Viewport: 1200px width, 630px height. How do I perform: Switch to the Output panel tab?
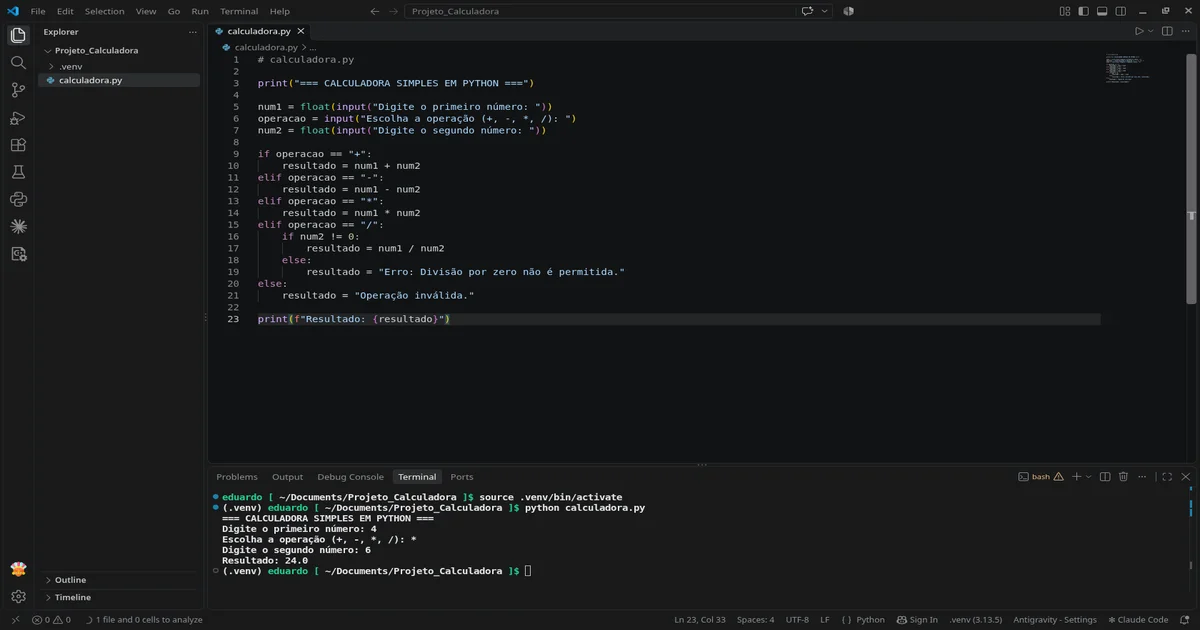pos(287,477)
